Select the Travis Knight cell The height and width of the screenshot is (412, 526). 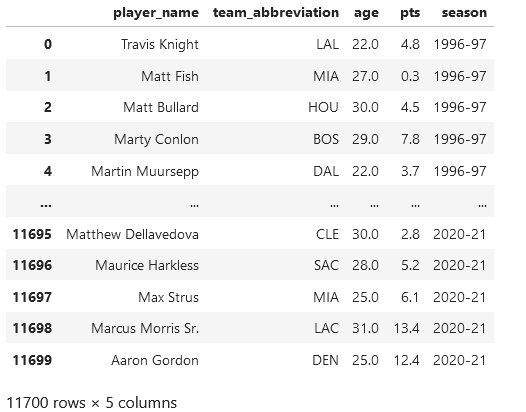tap(160, 44)
